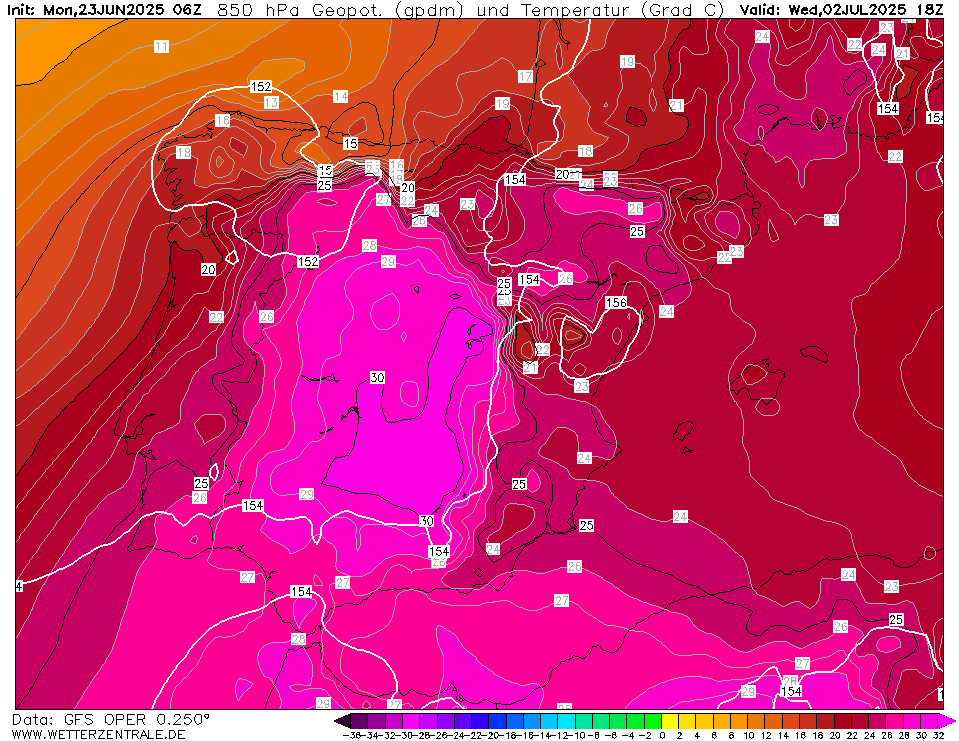Pick the bright green swatch between -2 and 0
Image resolution: width=959 pixels, height=741 pixels.
653,721
